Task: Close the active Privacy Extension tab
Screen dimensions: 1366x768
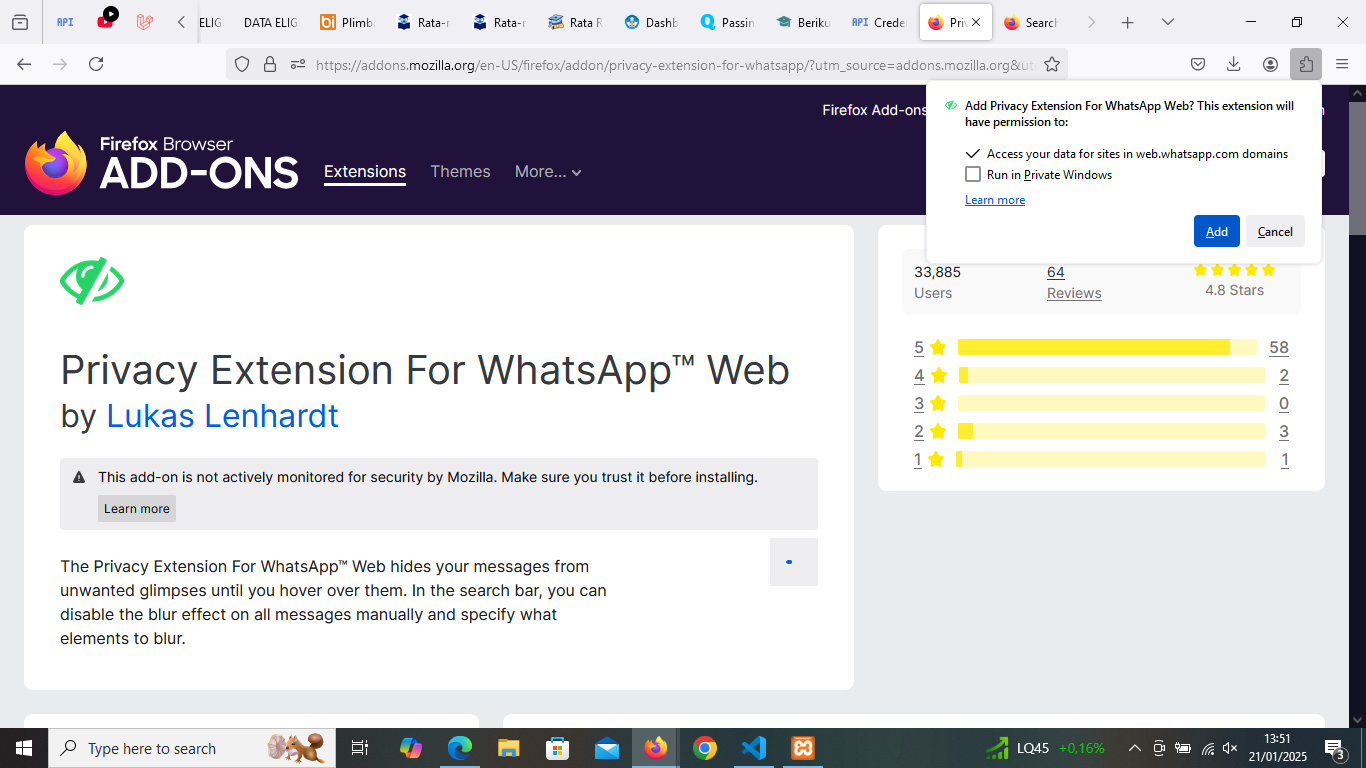Action: tap(976, 22)
